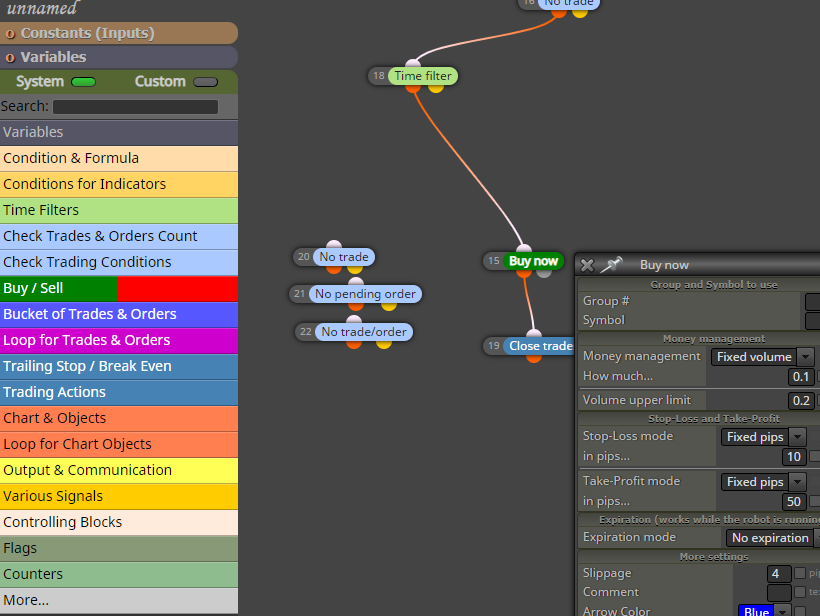Click the pin icon on Buy now panel
This screenshot has width=820, height=616.
[611, 265]
